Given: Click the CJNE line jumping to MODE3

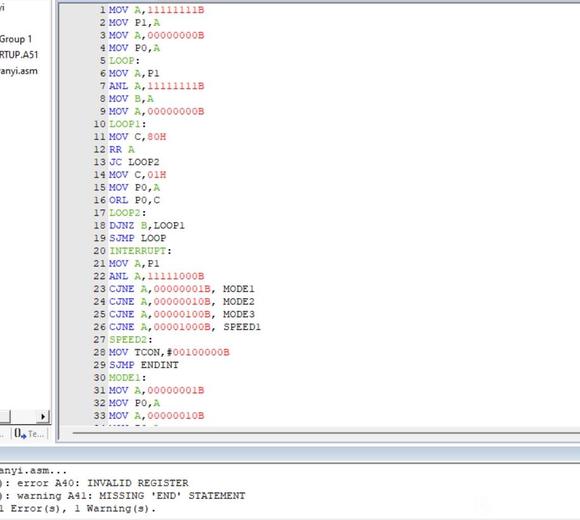Looking at the screenshot, I should click(x=182, y=314).
